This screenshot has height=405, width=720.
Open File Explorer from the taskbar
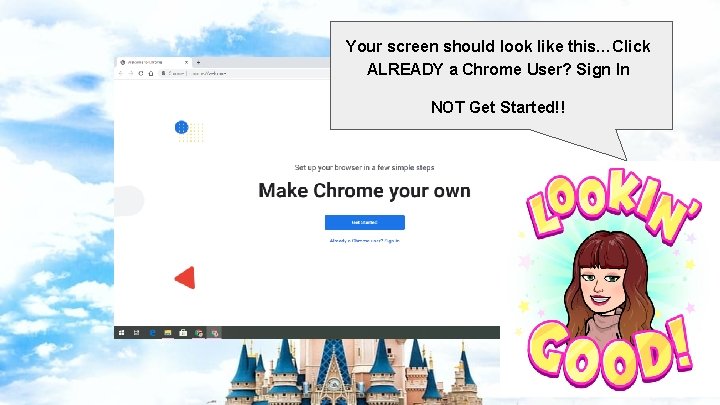168,332
